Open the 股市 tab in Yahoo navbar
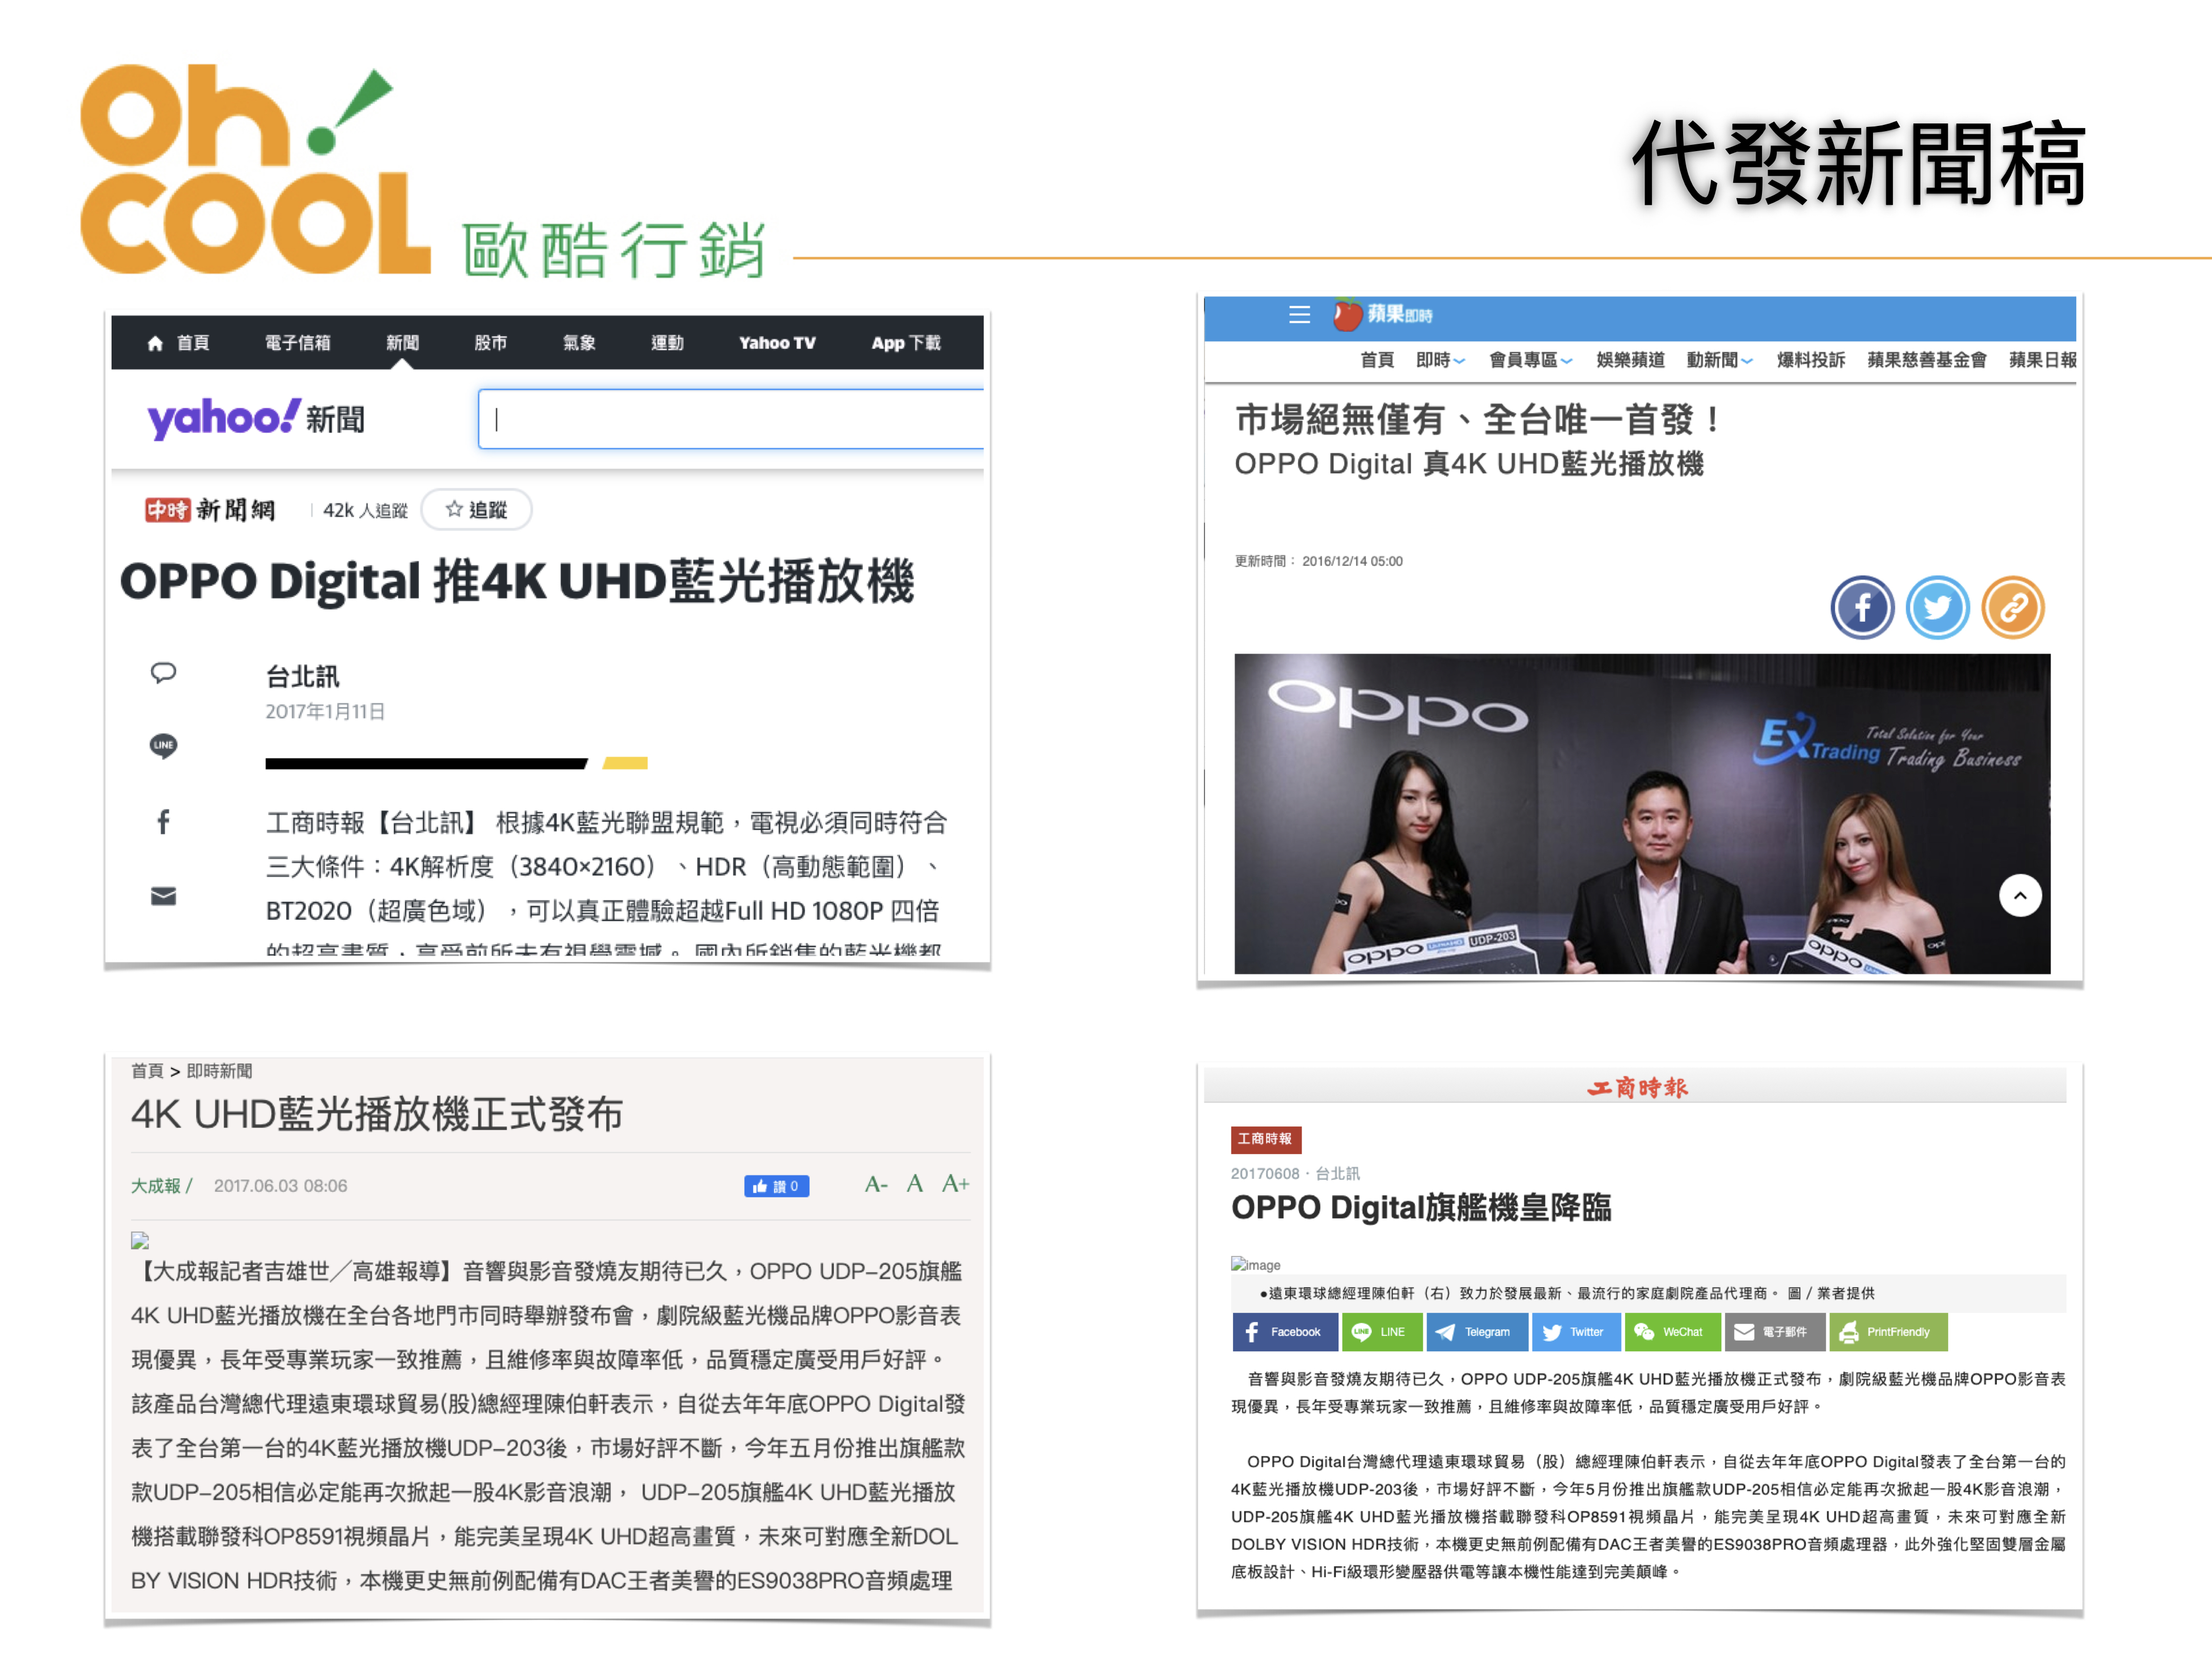The image size is (2212, 1659). pyautogui.click(x=490, y=343)
